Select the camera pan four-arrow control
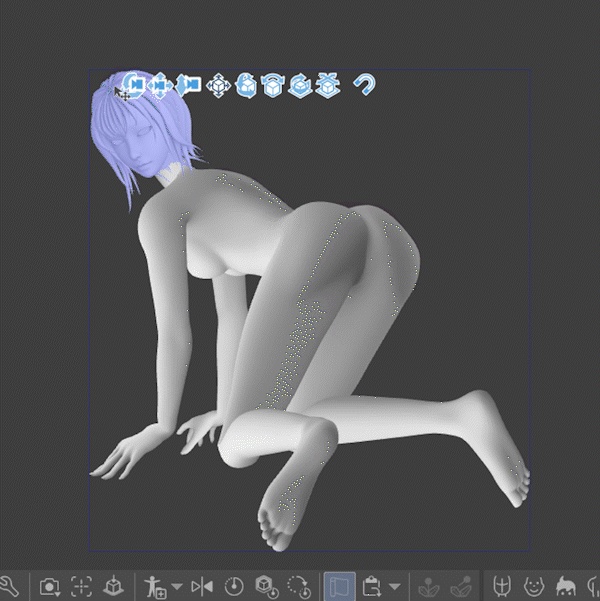The height and width of the screenshot is (601, 600). click(160, 85)
